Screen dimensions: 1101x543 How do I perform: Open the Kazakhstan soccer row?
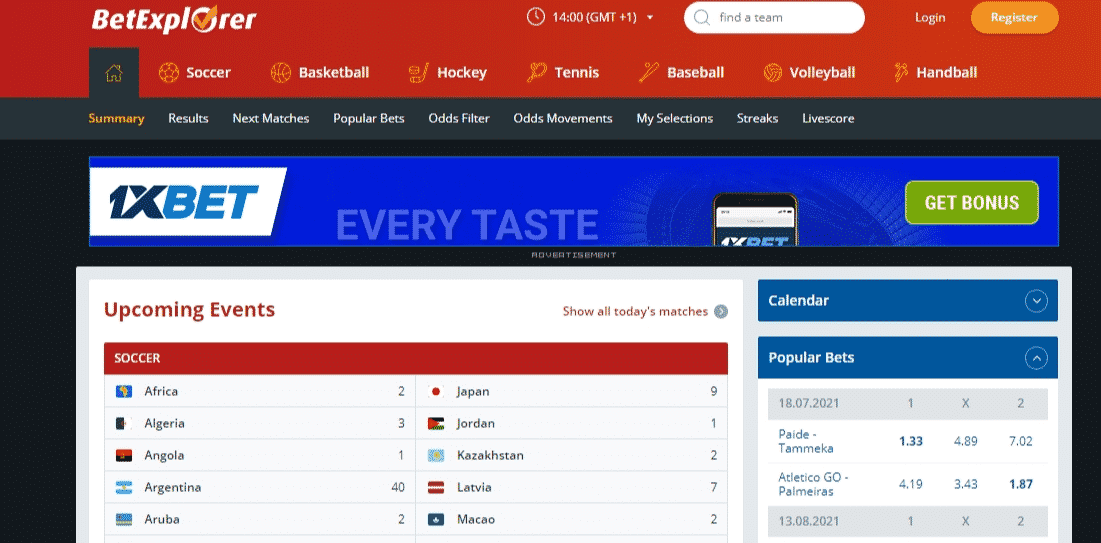click(x=572, y=456)
